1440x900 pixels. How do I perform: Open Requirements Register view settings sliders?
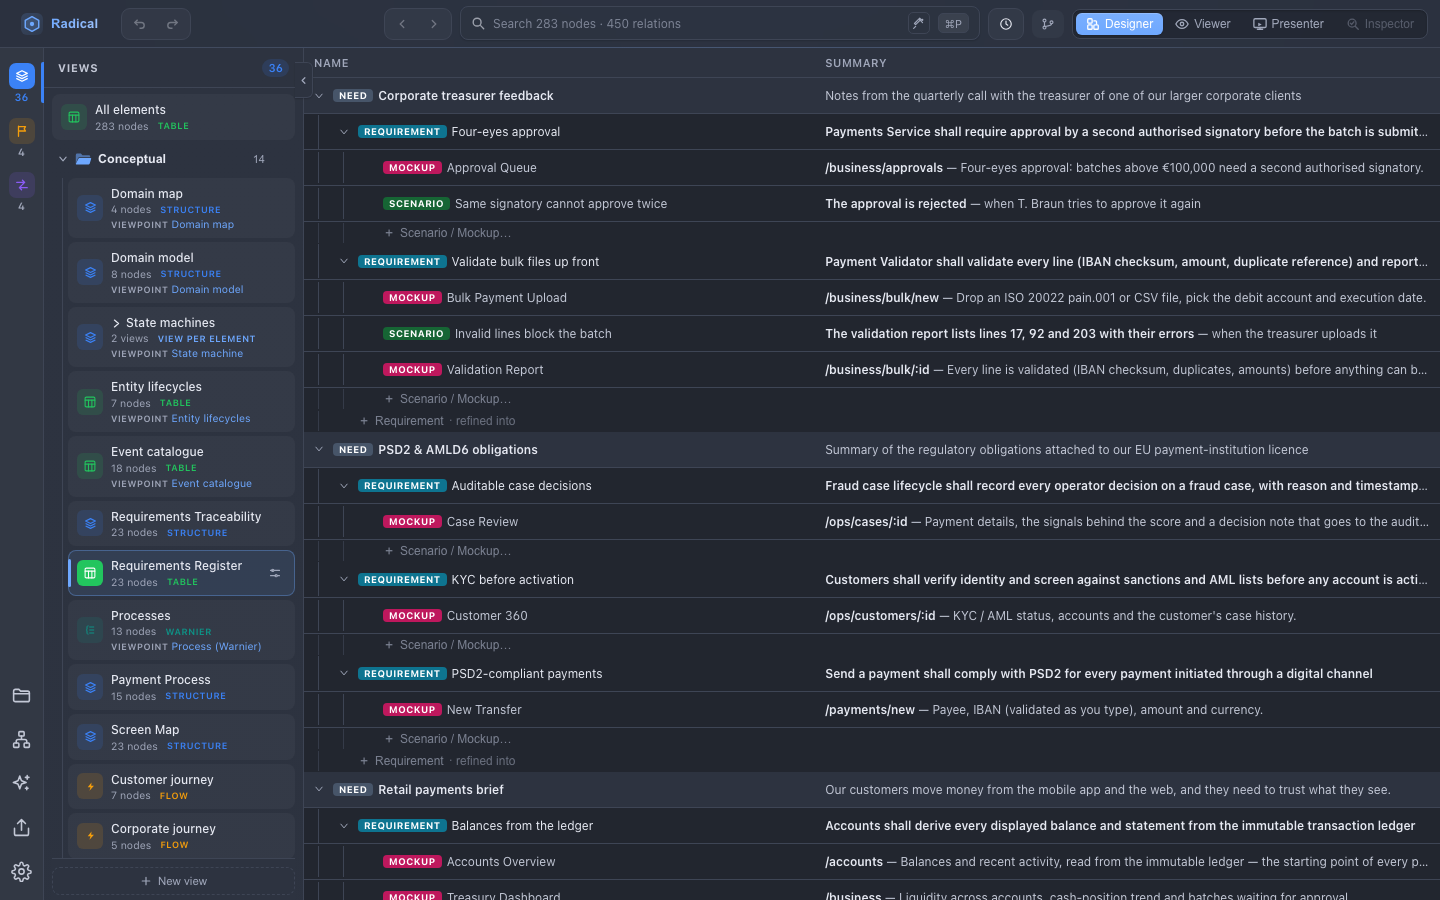(x=275, y=573)
